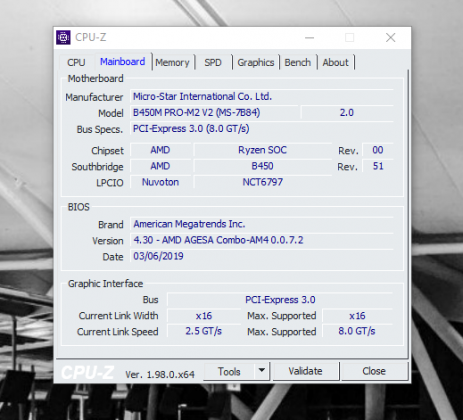Screen dimensions: 463x420
Task: Expand the Tools dropdown arrow
Action: pos(262,371)
